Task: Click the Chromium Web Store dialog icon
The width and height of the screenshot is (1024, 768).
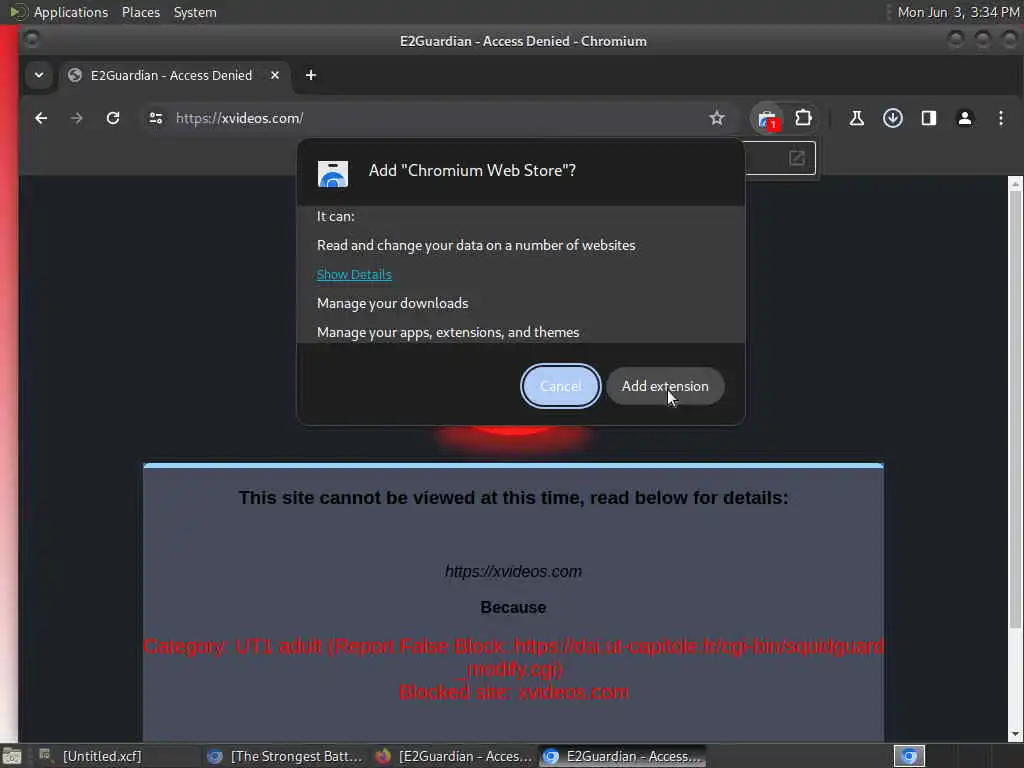Action: (x=332, y=174)
